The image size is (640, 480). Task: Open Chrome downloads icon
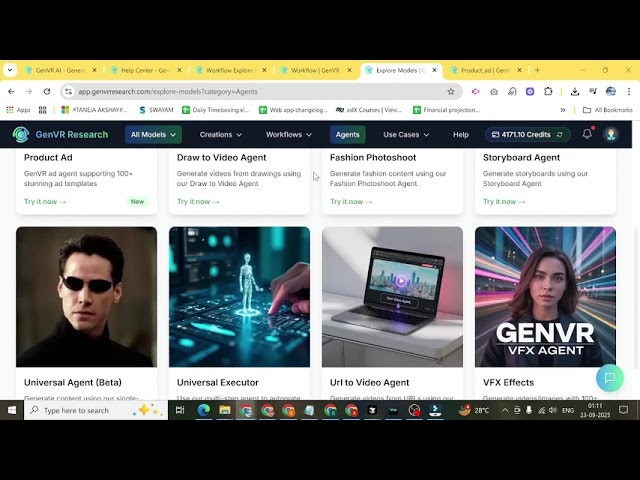pyautogui.click(x=575, y=91)
